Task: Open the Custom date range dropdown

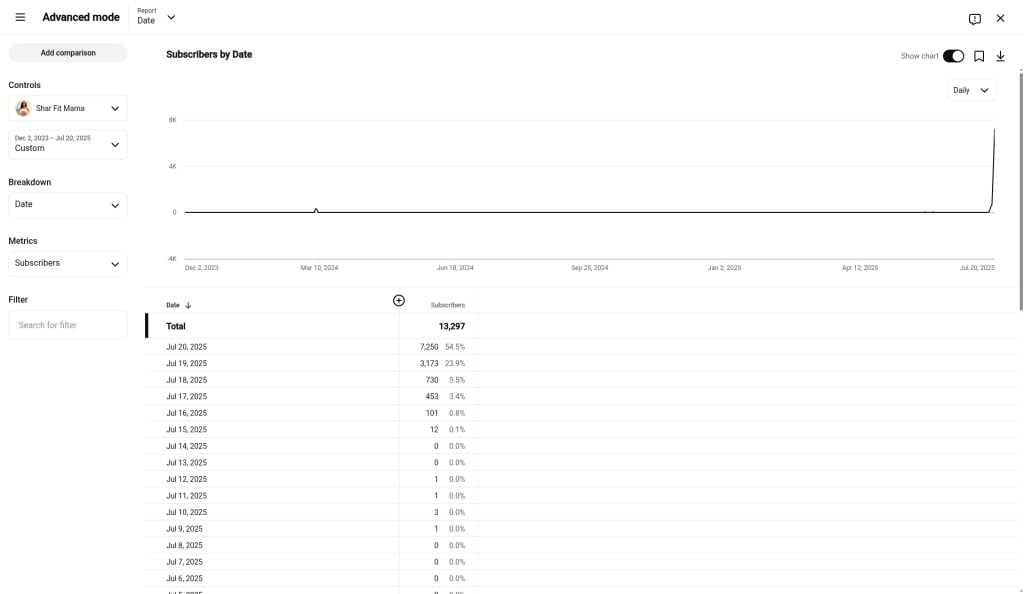Action: tap(68, 144)
